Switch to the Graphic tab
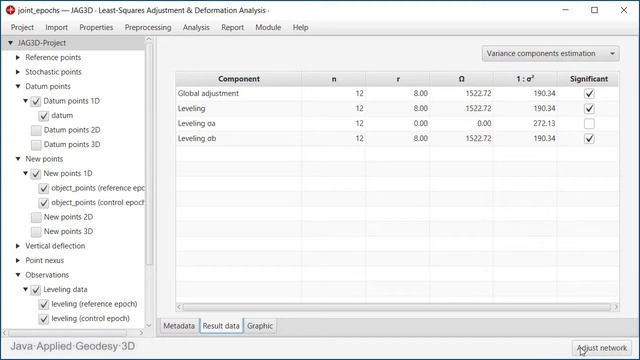640x360 pixels. [260, 326]
